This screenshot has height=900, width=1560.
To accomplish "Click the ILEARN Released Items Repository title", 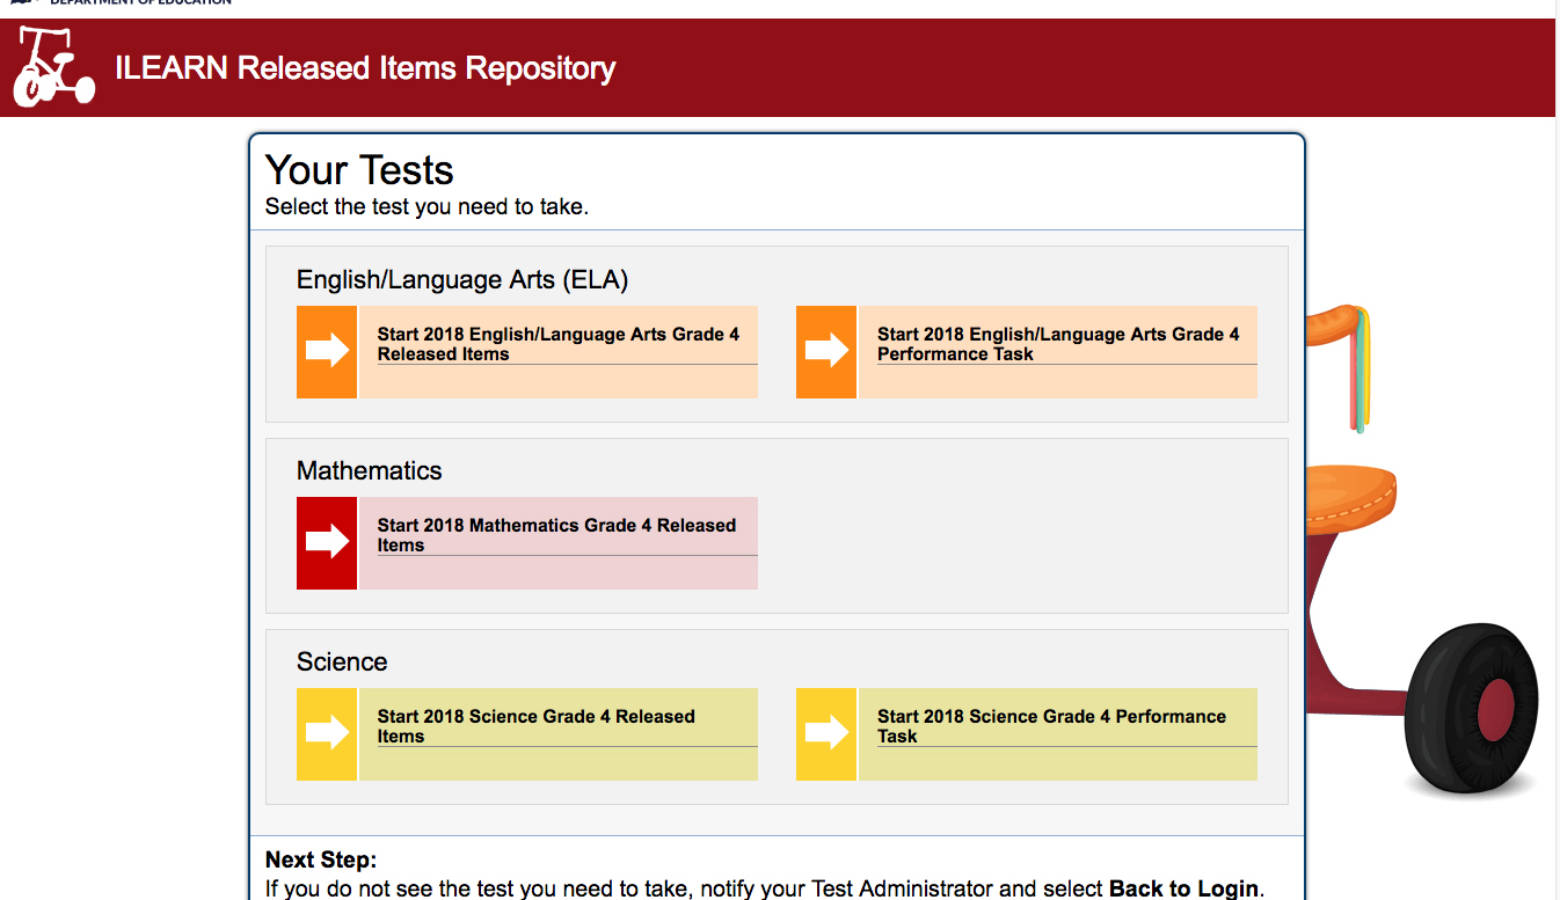I will click(365, 68).
